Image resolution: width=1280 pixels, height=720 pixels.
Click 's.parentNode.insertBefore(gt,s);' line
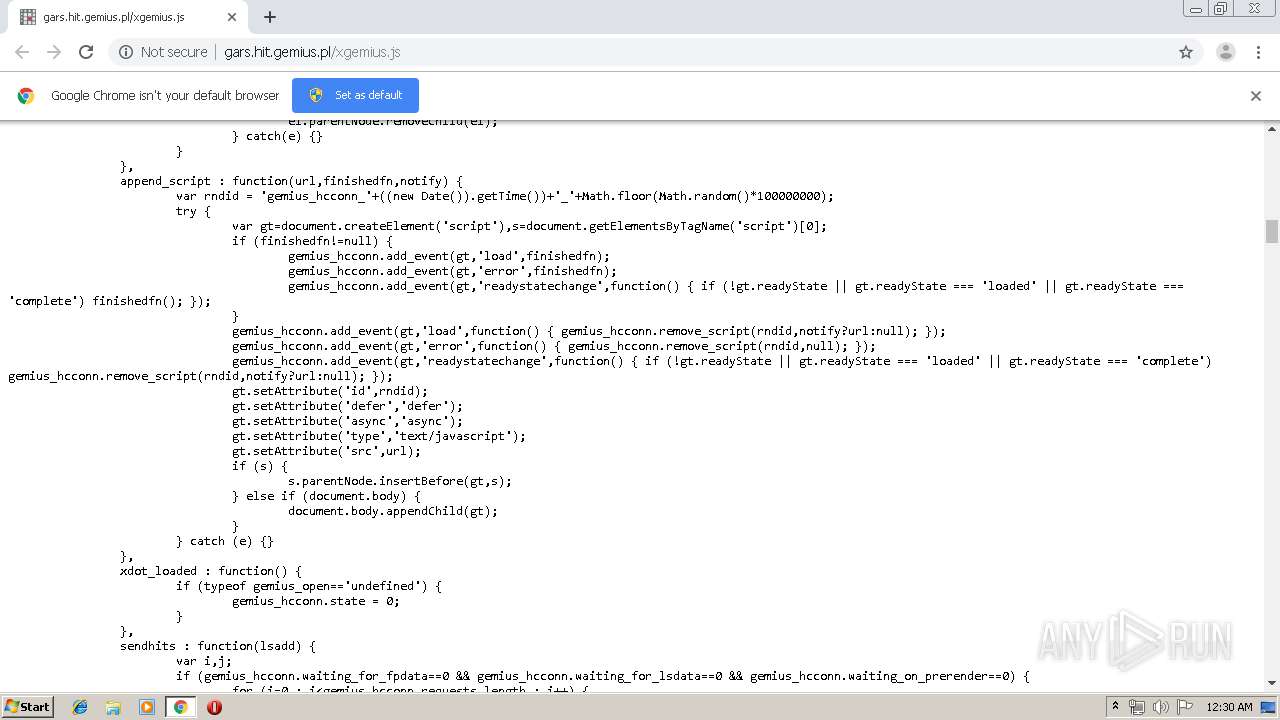[399, 481]
